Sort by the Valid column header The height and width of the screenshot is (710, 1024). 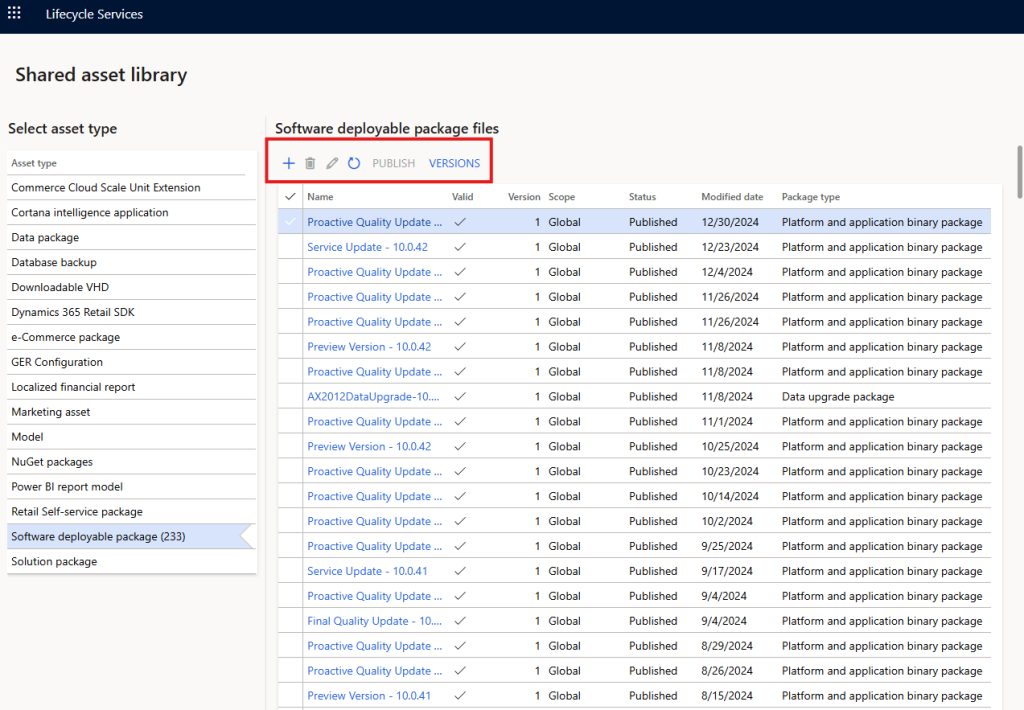click(462, 197)
